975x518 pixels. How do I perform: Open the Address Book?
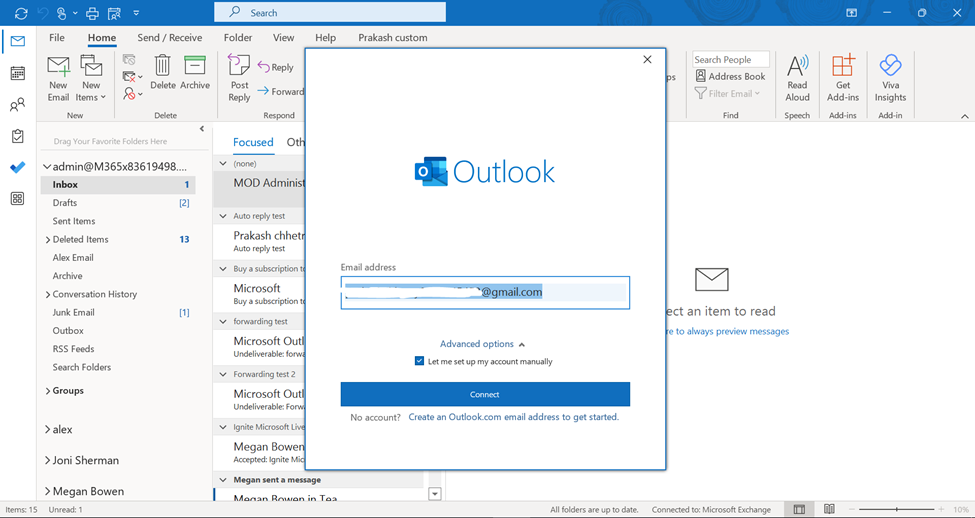tap(731, 76)
